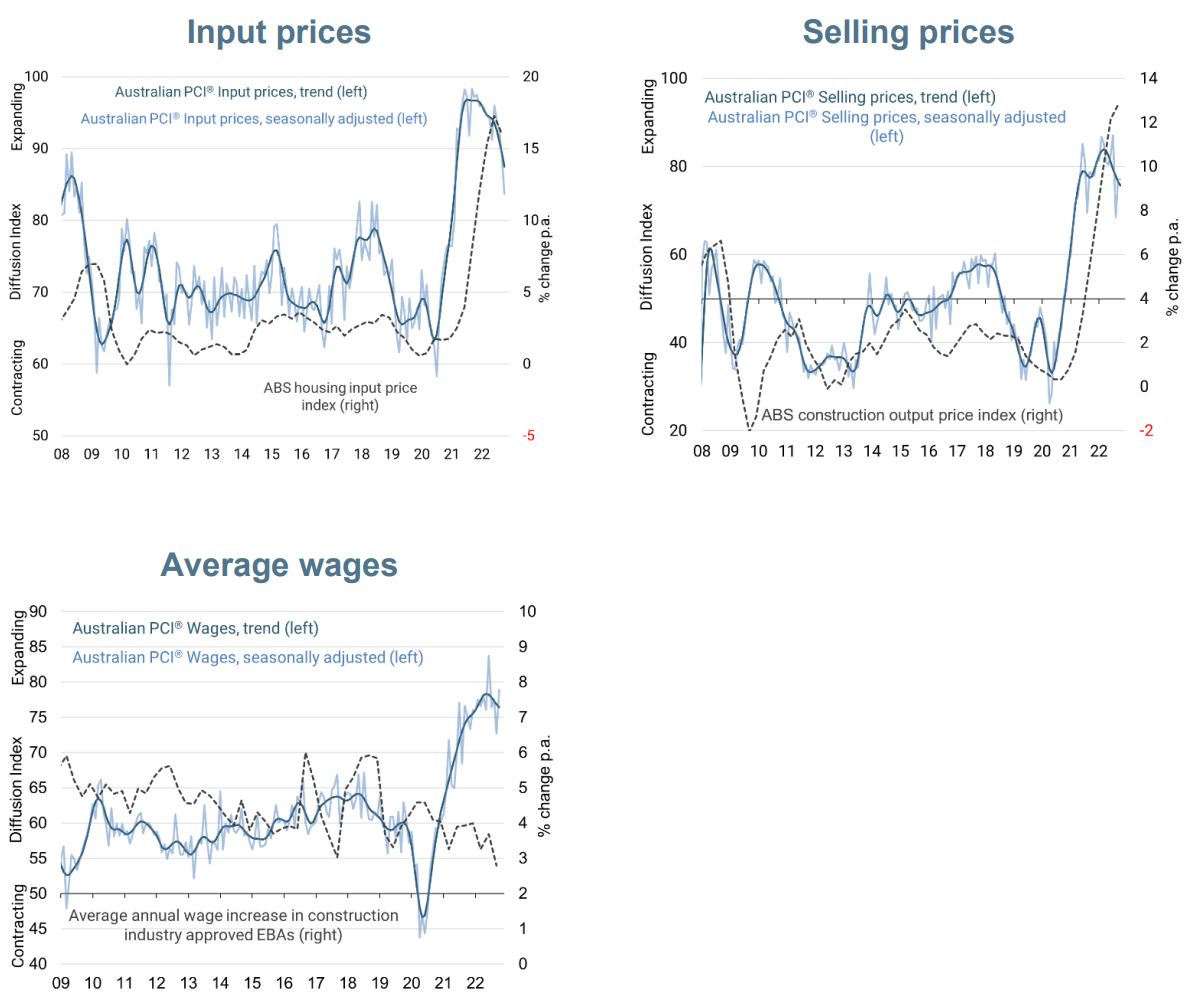
Task: Select the Input prices seasonally adjusted legend label
Action: 254,118
